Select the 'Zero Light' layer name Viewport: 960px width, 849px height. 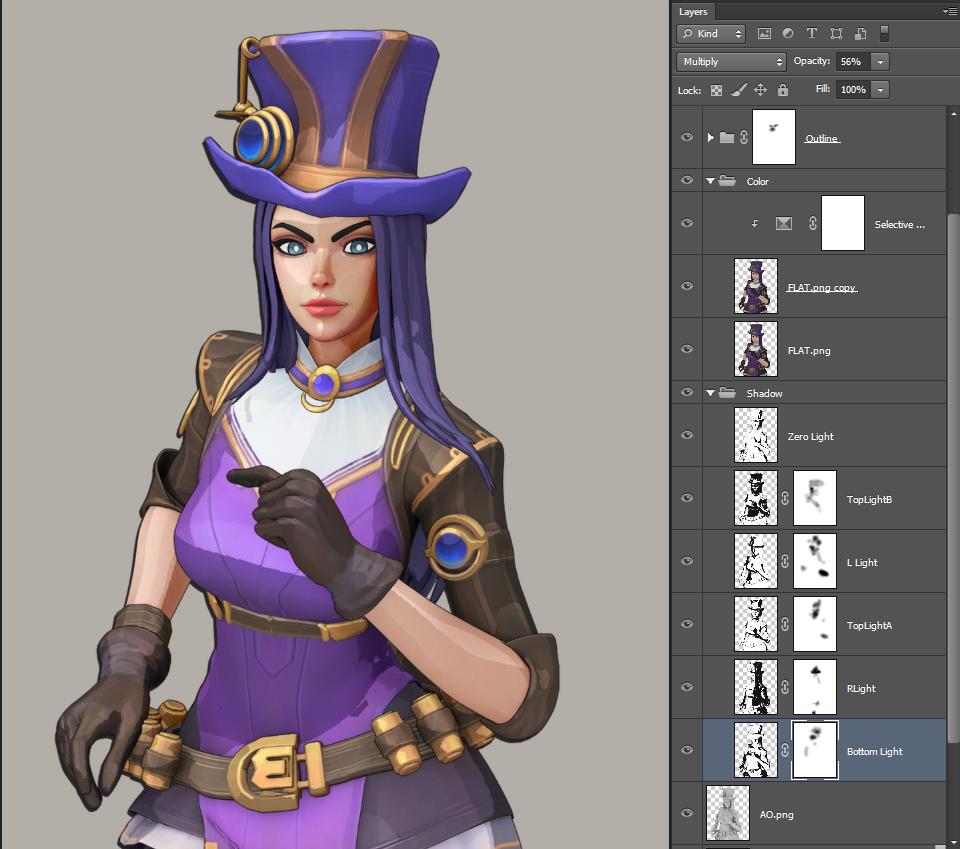pyautogui.click(x=811, y=436)
